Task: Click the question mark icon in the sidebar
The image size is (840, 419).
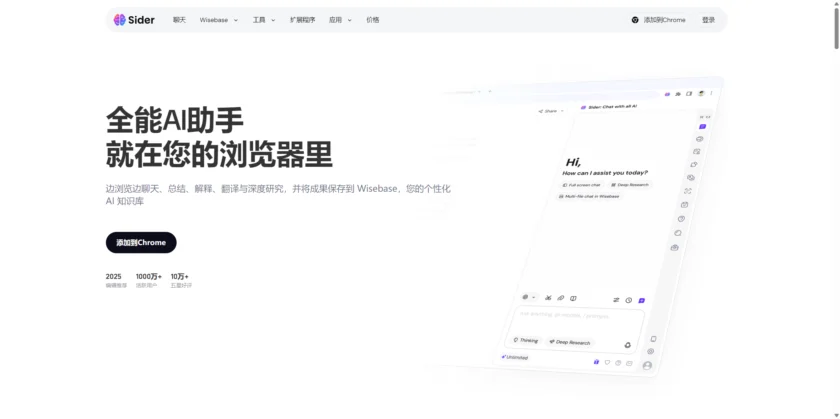Action: 681,219
